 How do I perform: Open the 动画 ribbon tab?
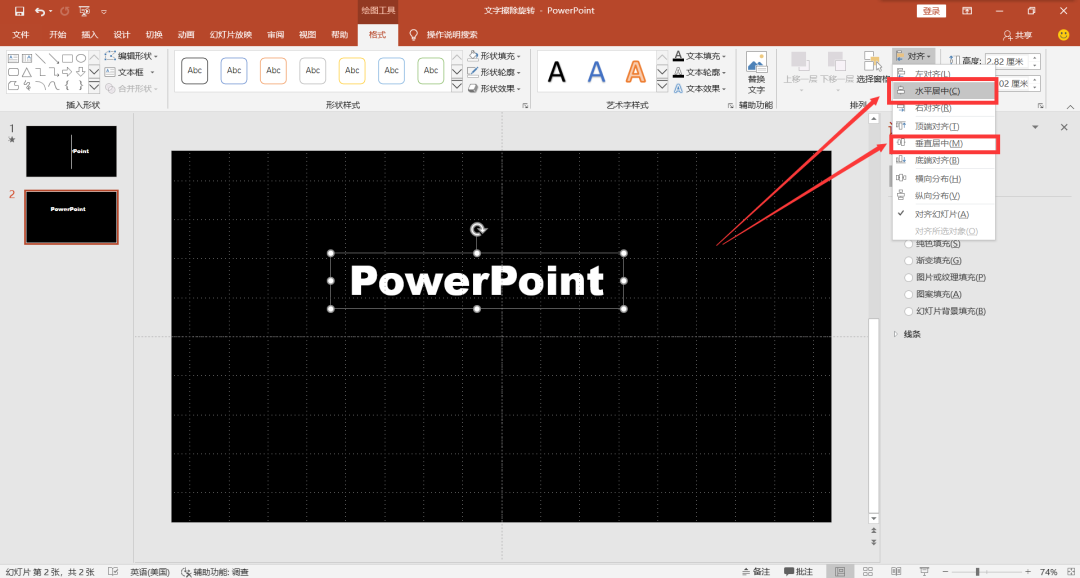click(186, 34)
